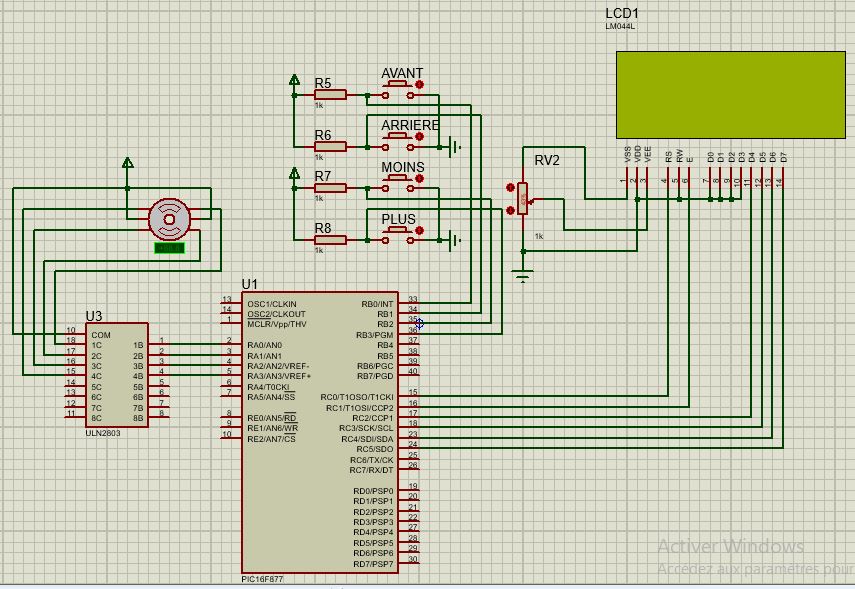Select the PIC16F877 microcontroller U1 body
855x589 pixels.
point(320,432)
